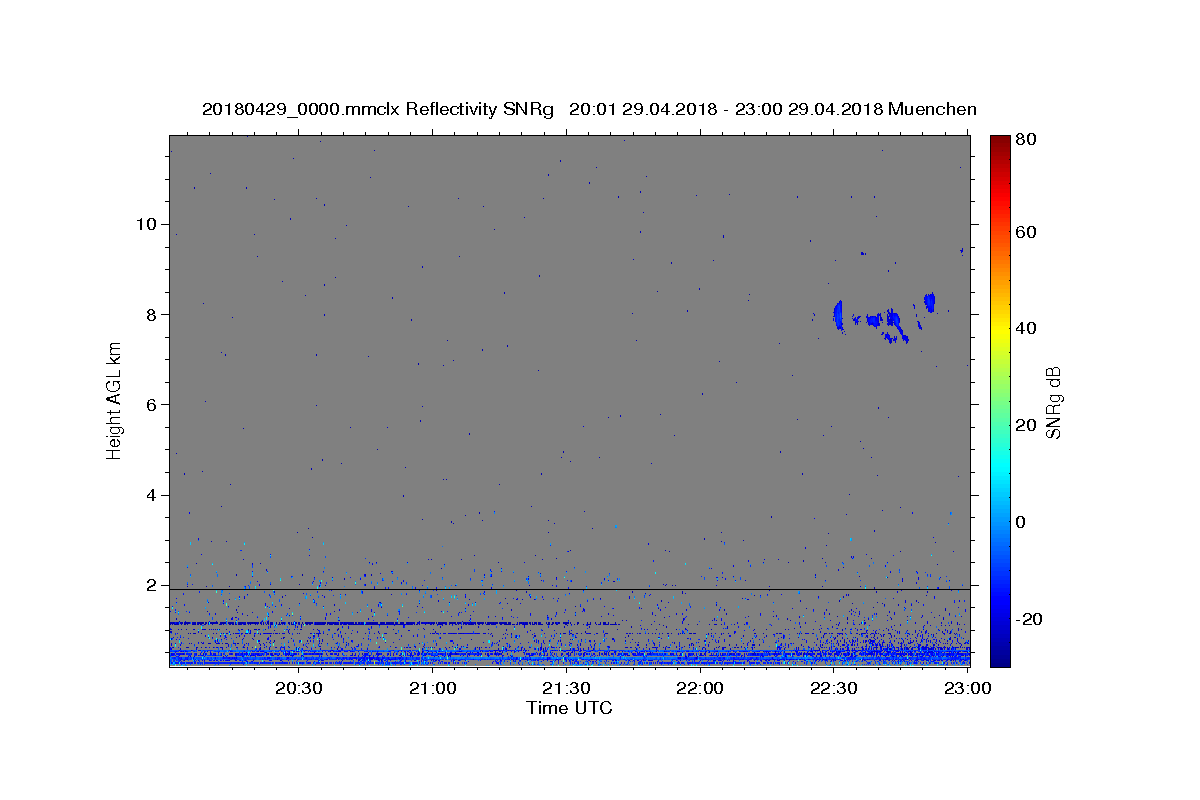Click the 23:00 time tick label

[x=967, y=688]
